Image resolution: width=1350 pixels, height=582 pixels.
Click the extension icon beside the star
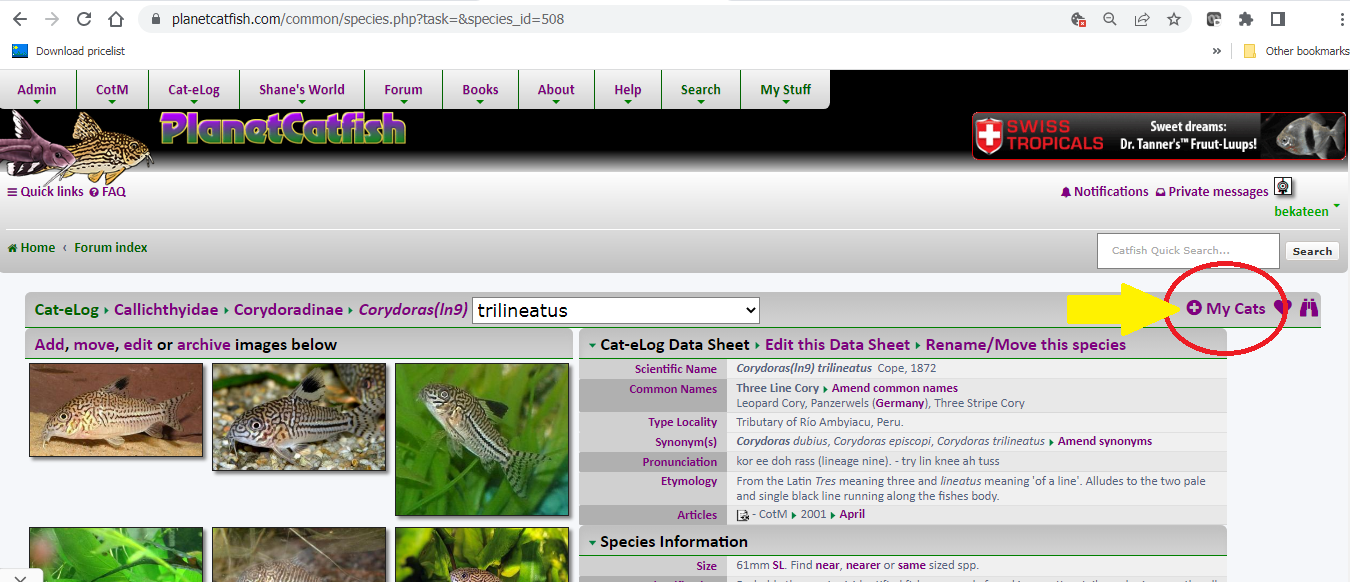click(x=1214, y=19)
